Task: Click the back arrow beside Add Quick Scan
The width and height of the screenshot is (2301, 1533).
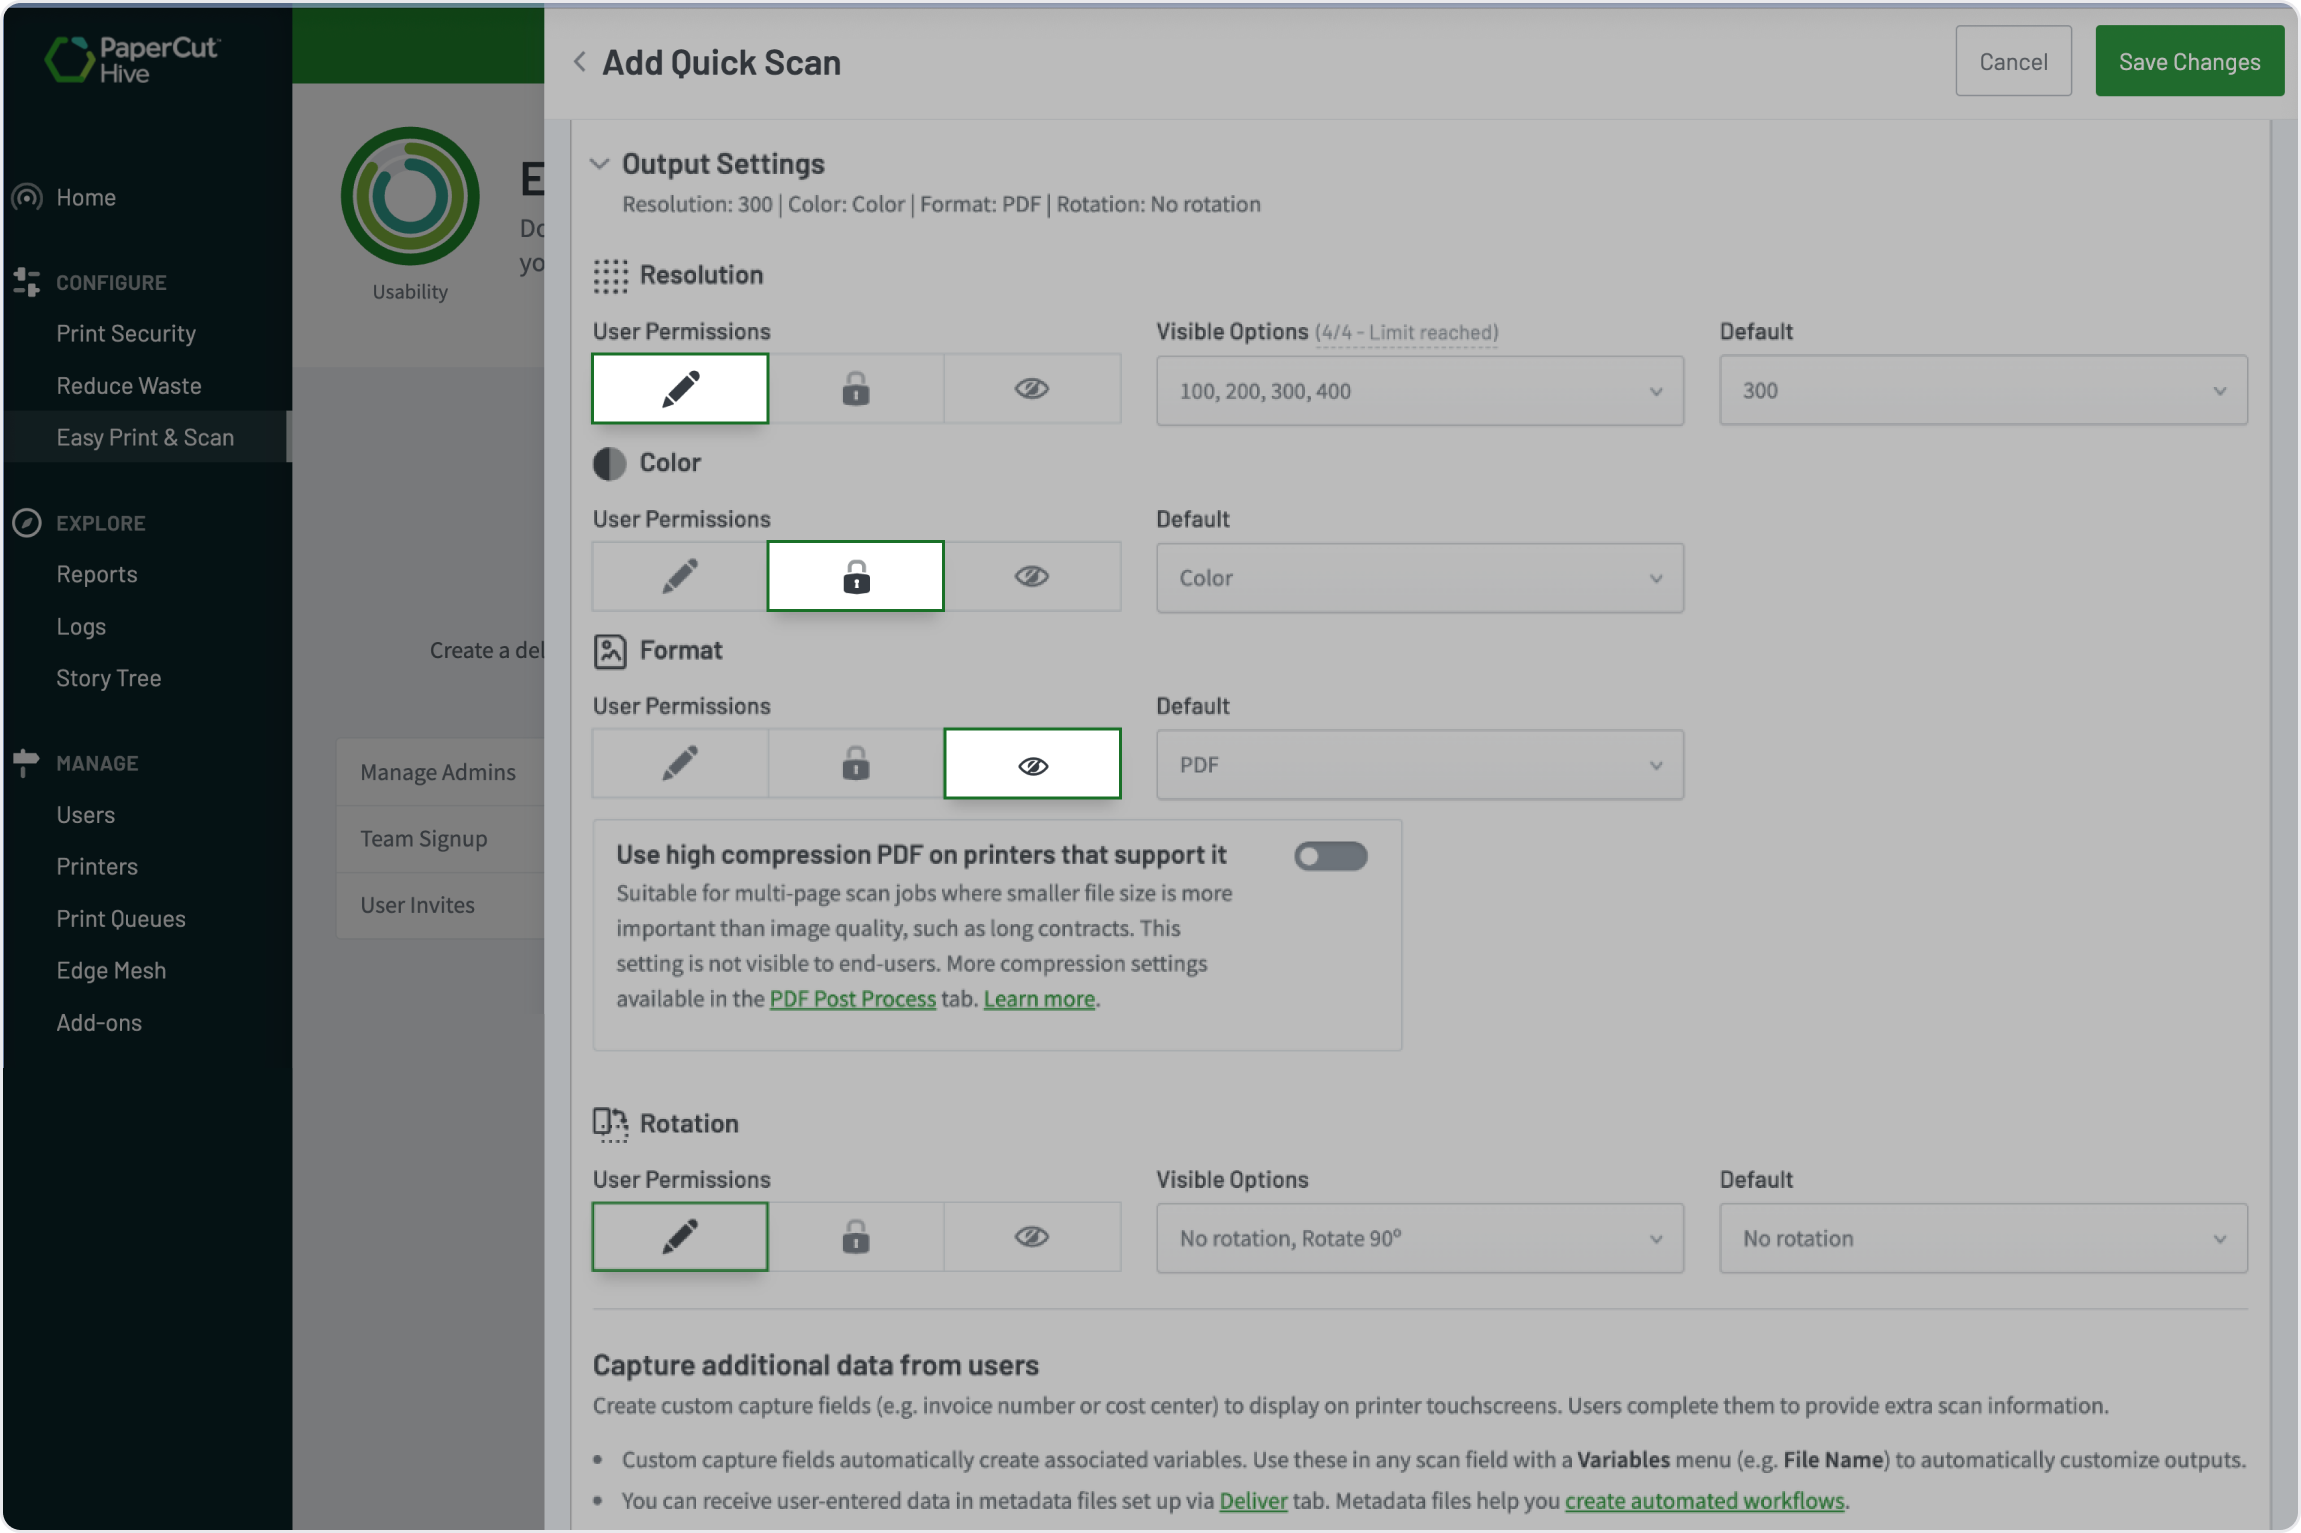Action: tap(580, 61)
